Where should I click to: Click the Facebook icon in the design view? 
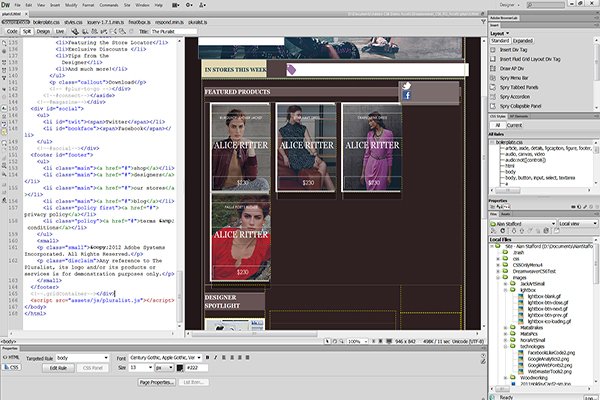(x=406, y=95)
